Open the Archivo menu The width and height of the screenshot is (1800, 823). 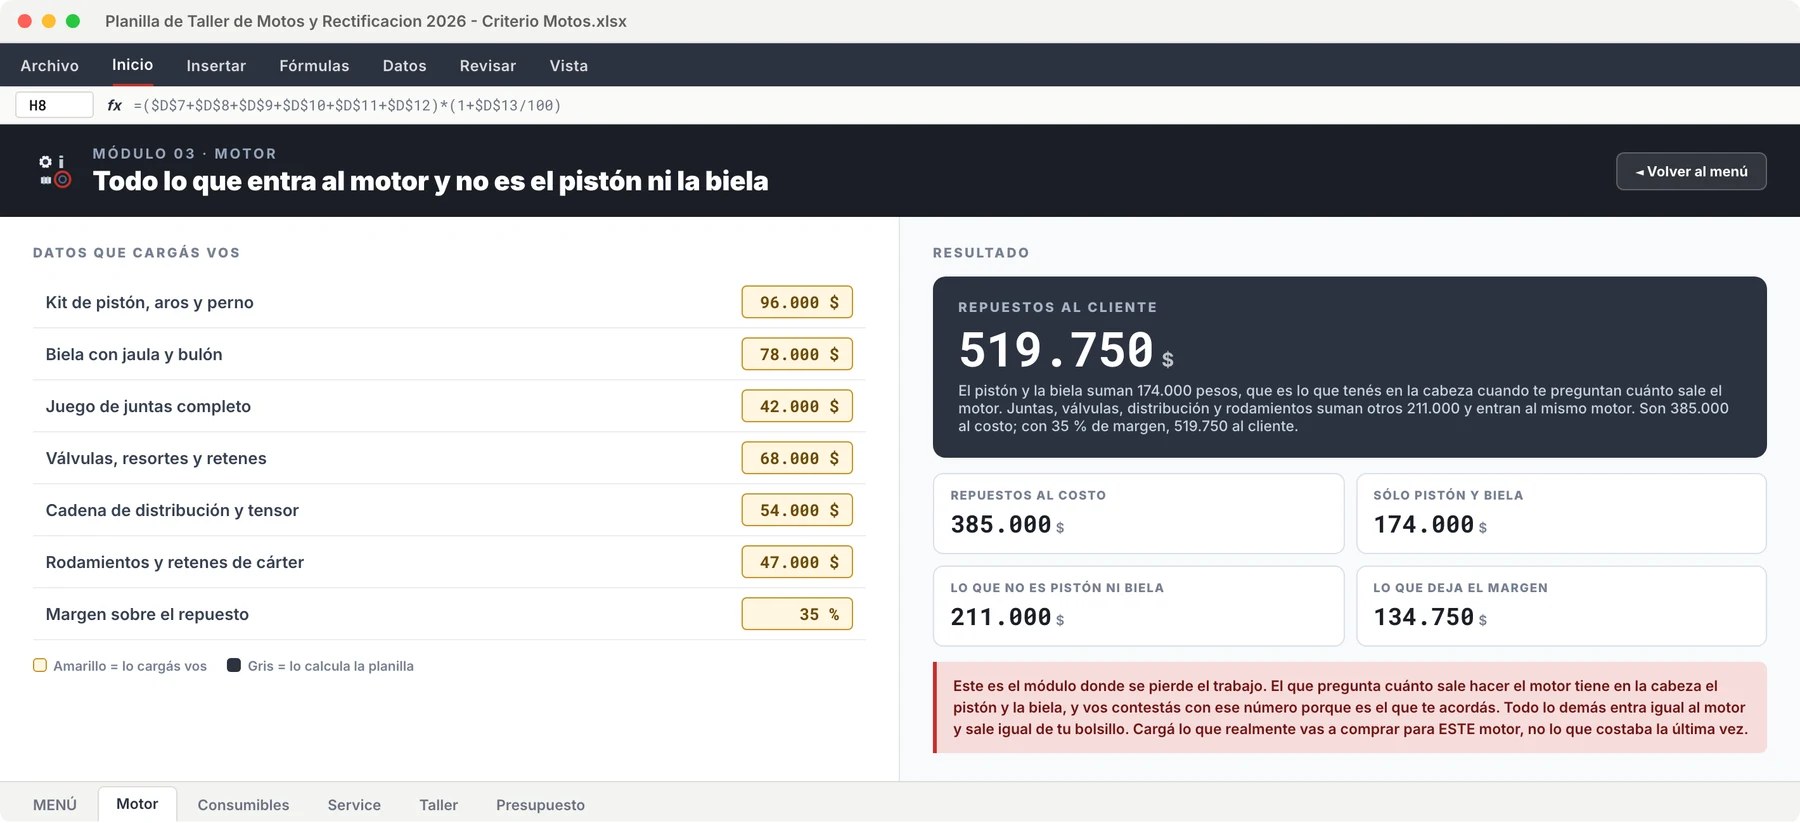coord(50,66)
